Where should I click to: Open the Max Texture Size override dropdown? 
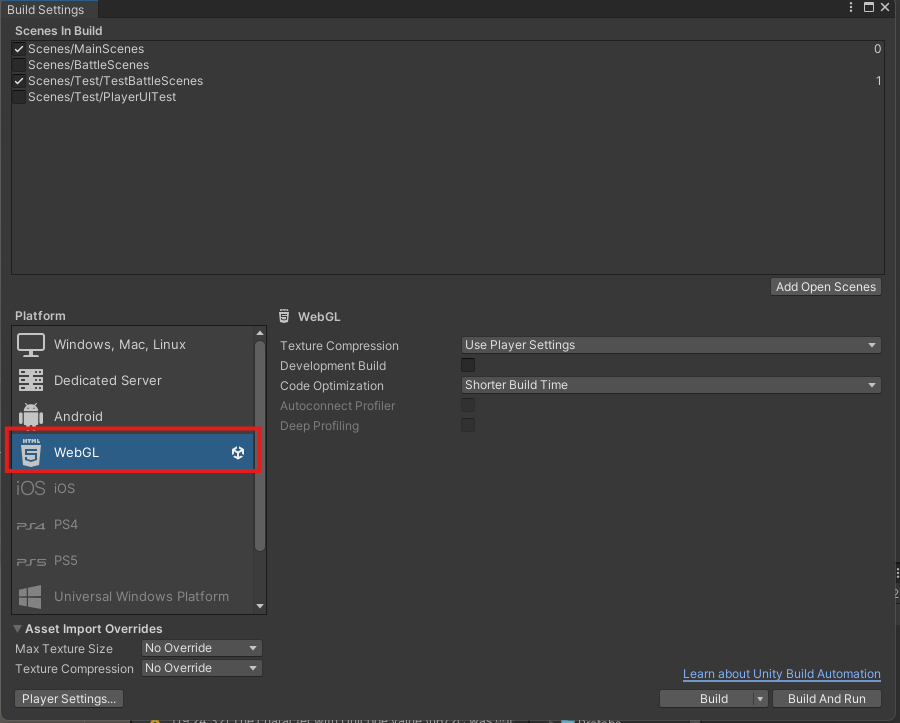click(201, 648)
